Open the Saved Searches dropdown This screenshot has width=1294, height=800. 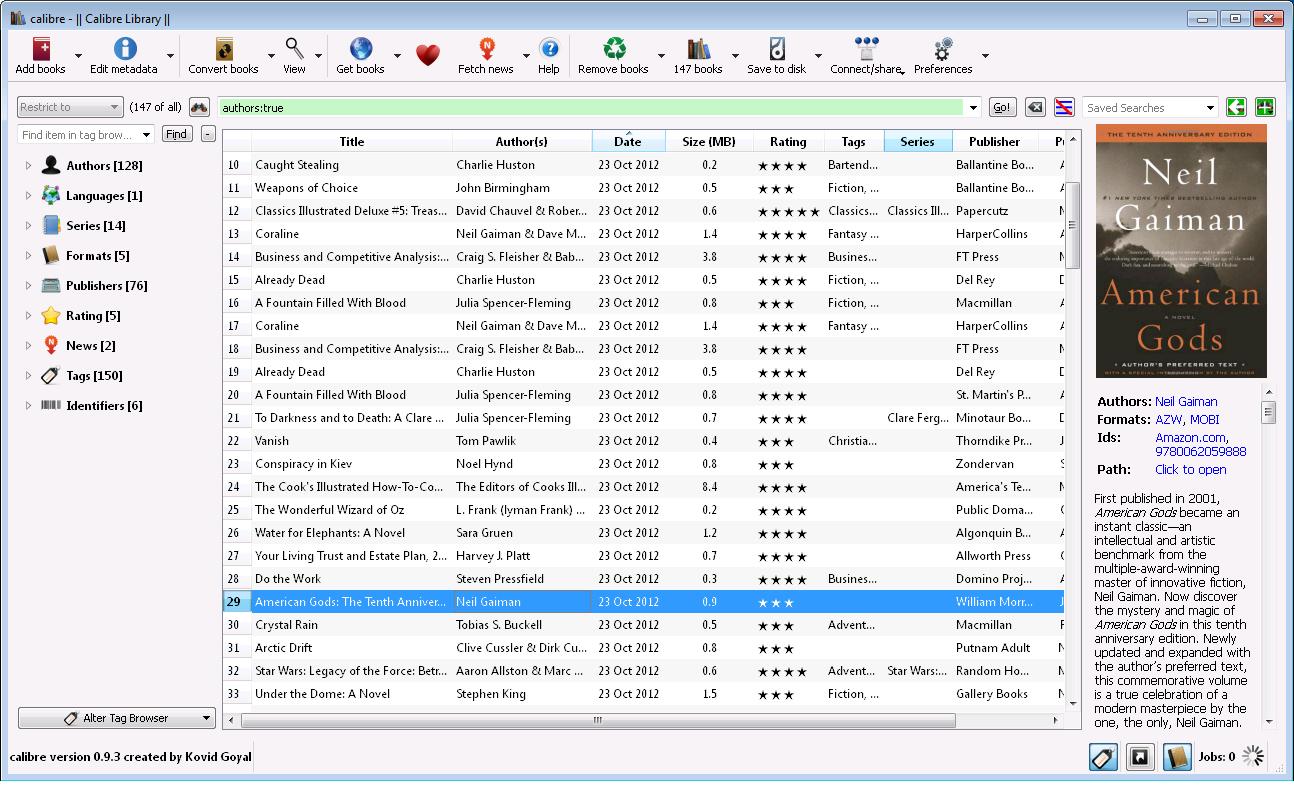point(1150,107)
